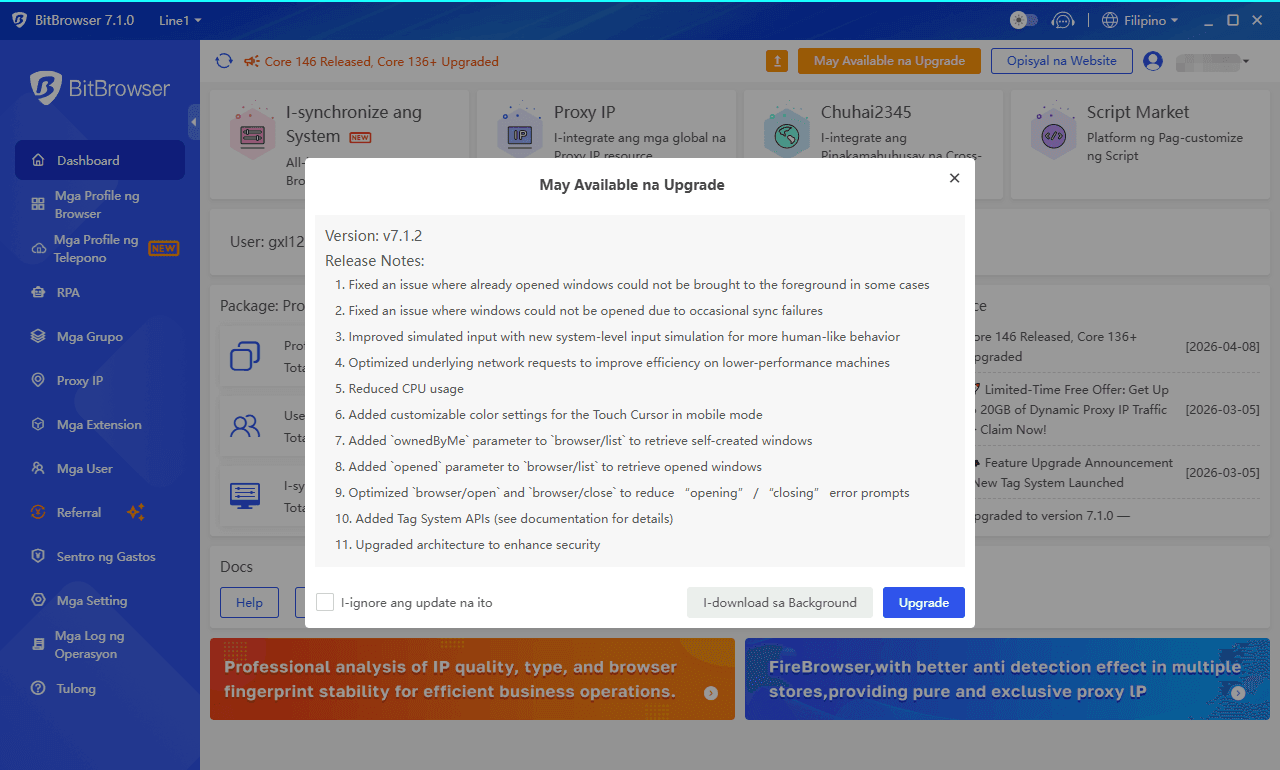The width and height of the screenshot is (1280, 770).
Task: Click the blue Upgrade button
Action: (923, 602)
